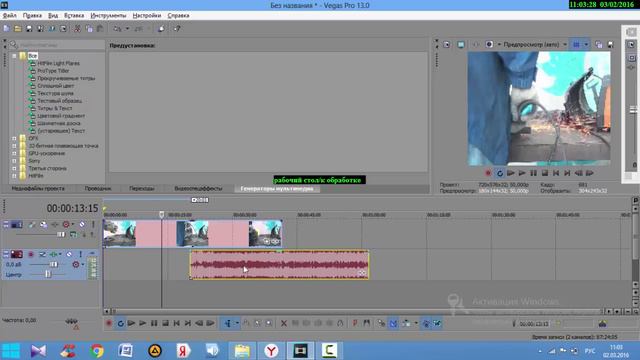Toggle Mute on video track 1

[x=82, y=224]
